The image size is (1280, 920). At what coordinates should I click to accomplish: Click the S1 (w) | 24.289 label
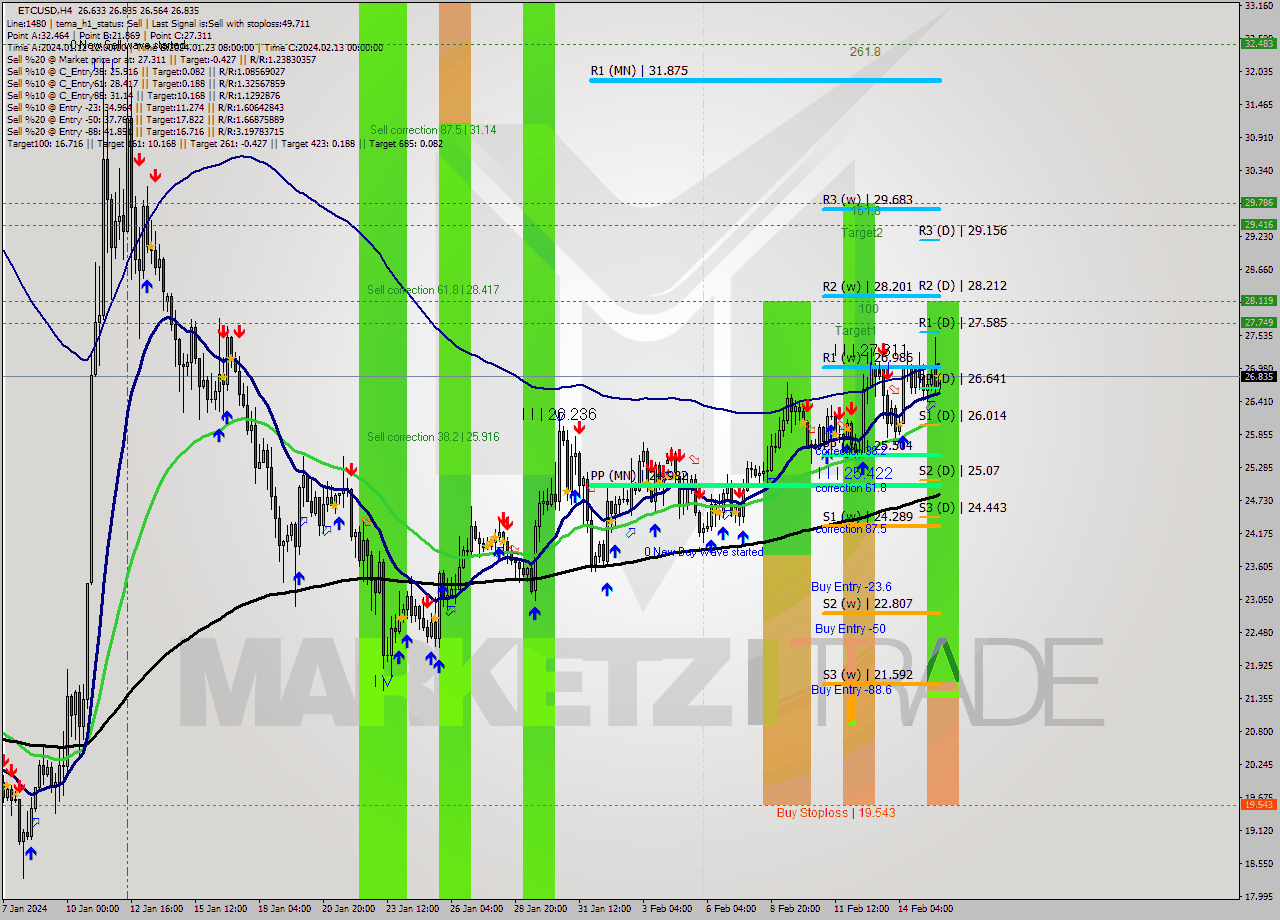click(867, 517)
